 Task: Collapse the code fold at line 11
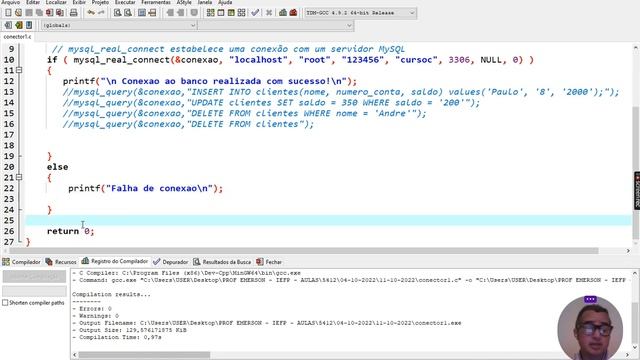click(x=19, y=70)
